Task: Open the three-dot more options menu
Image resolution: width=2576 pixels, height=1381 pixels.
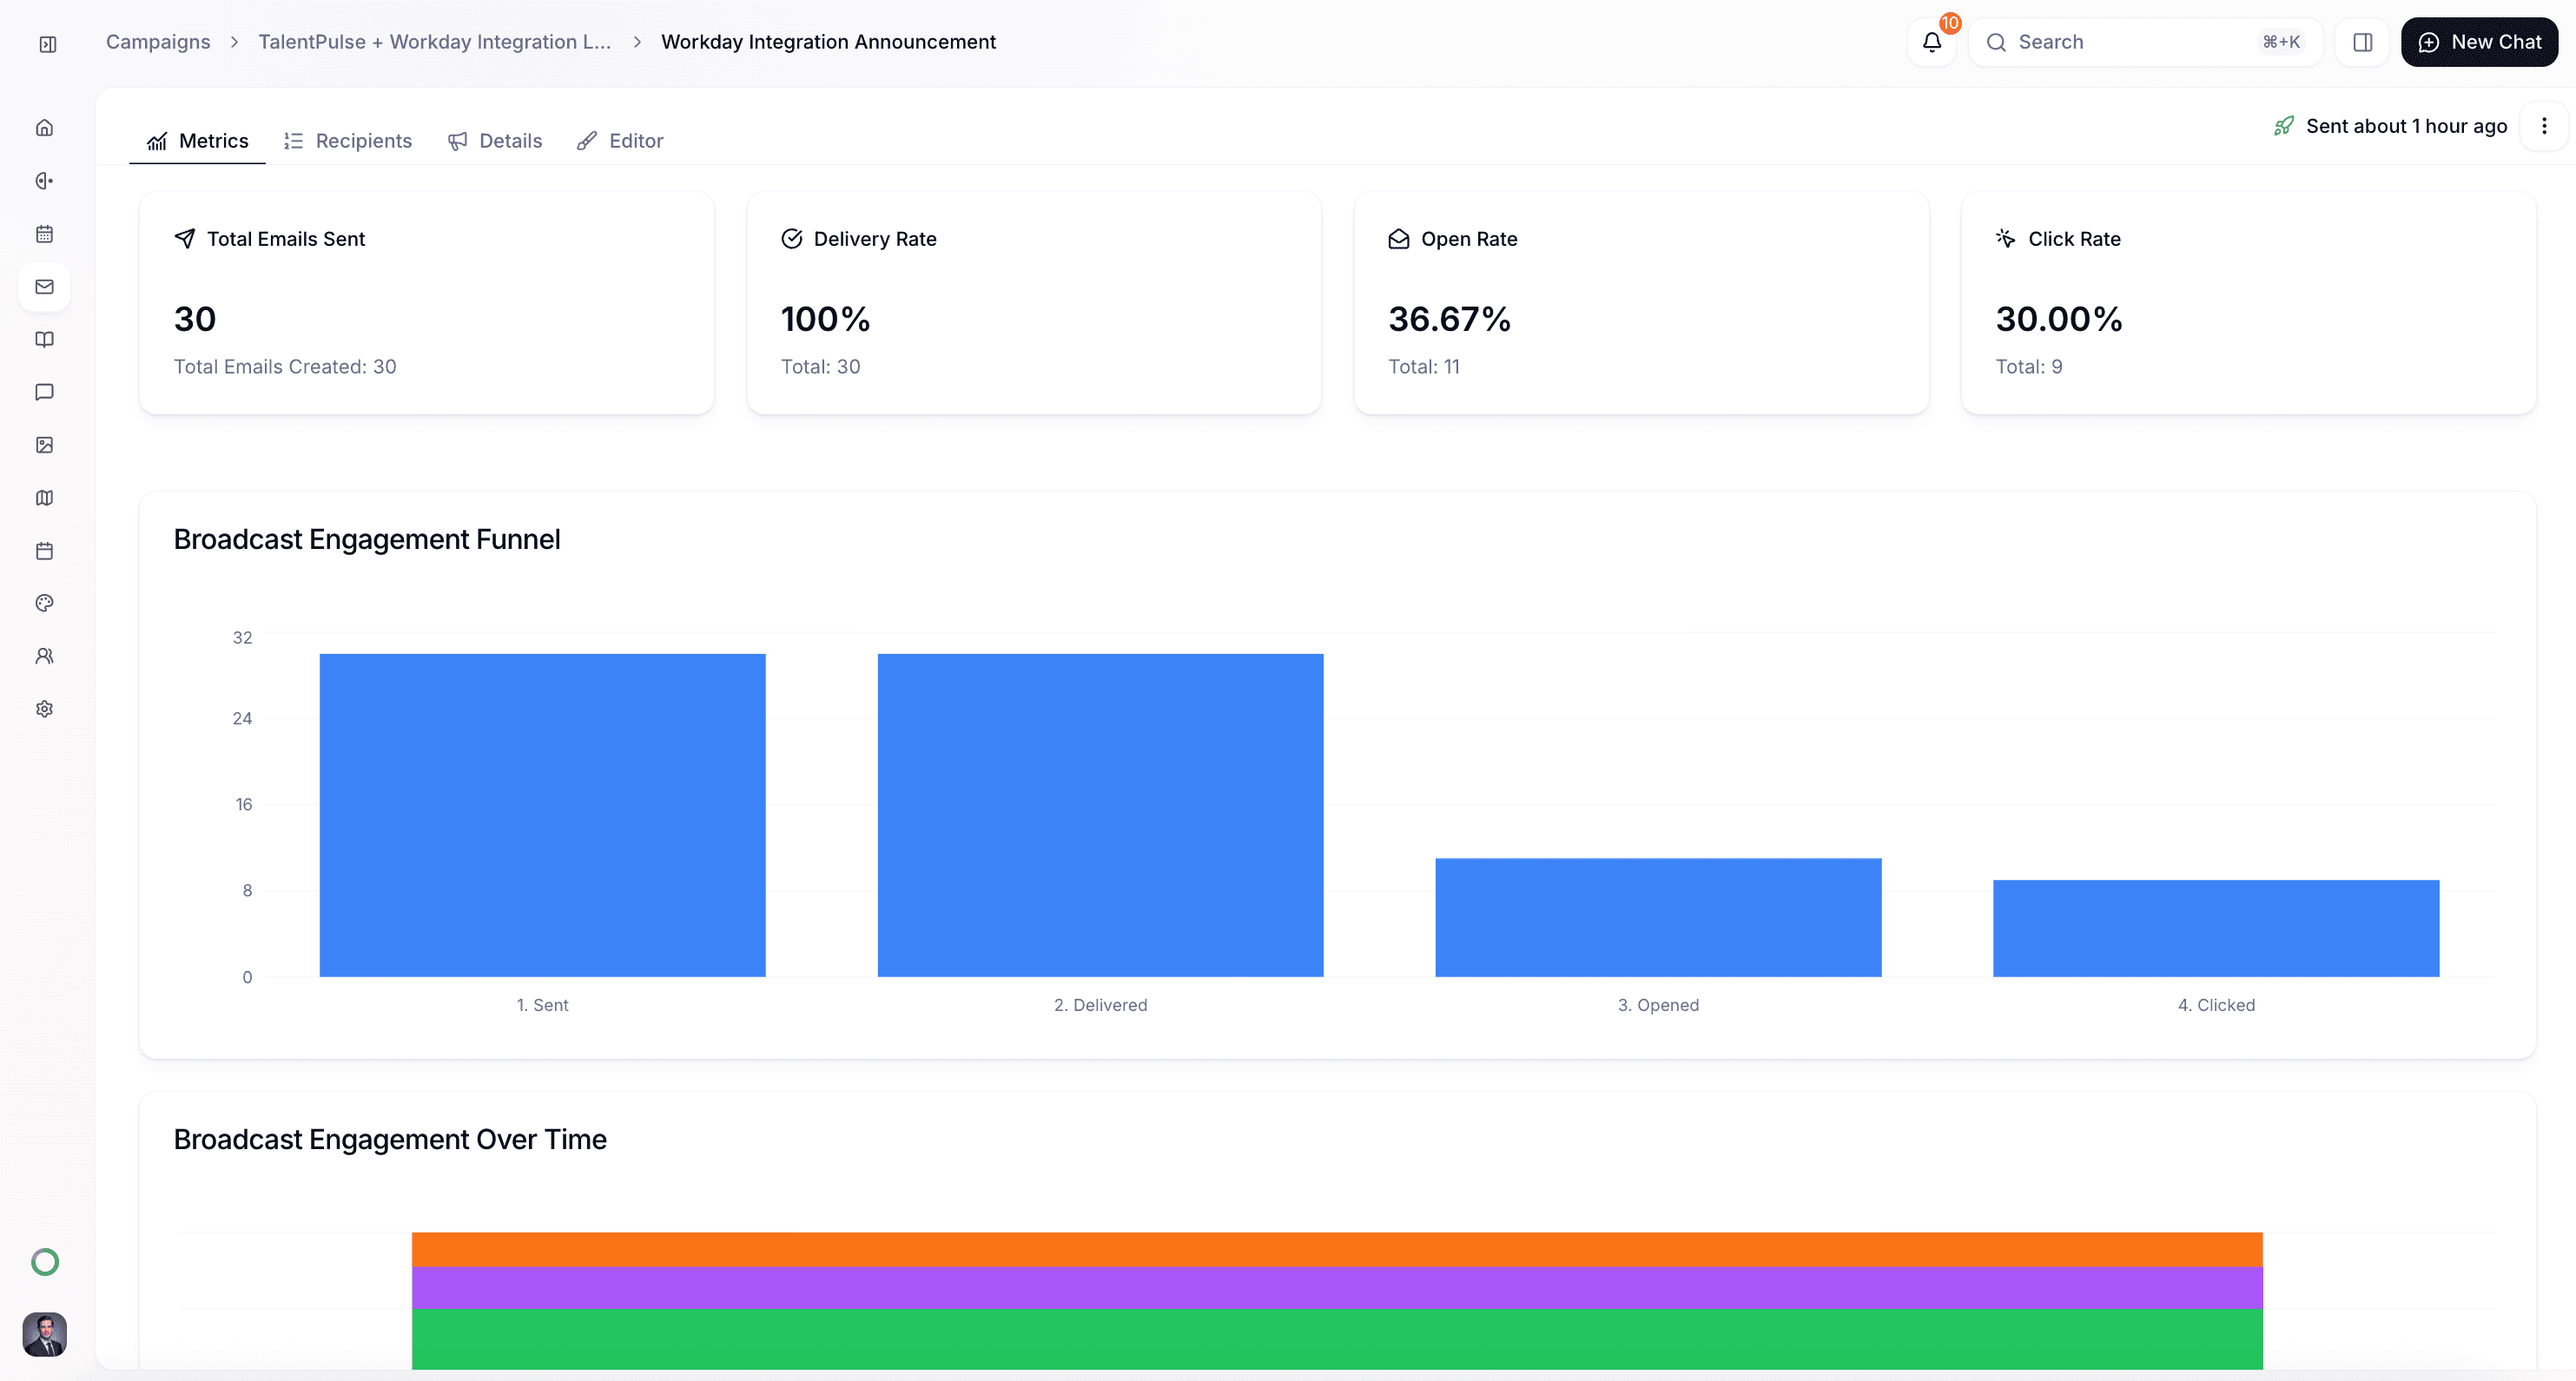Action: (x=2544, y=126)
